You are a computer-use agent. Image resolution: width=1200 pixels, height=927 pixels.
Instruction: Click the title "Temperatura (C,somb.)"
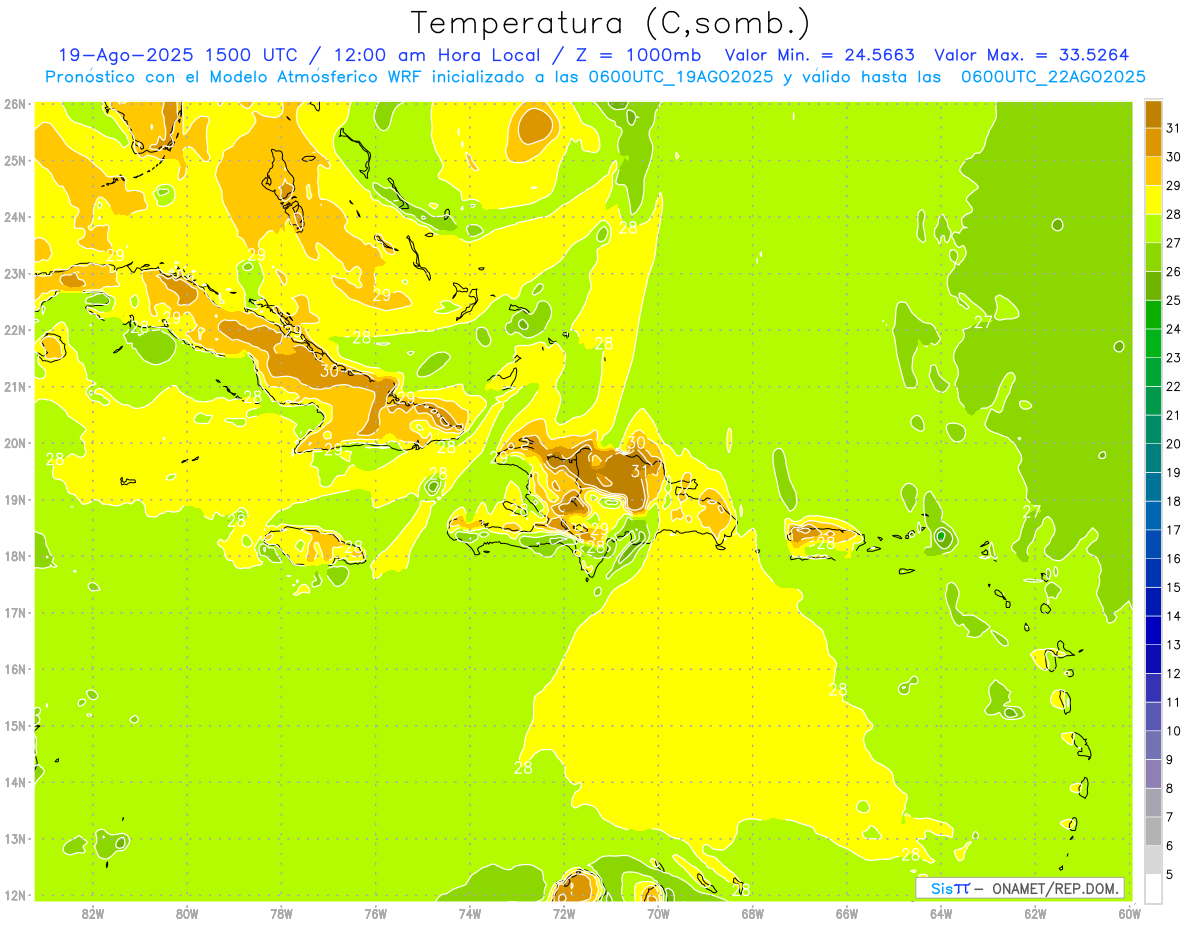coord(610,23)
